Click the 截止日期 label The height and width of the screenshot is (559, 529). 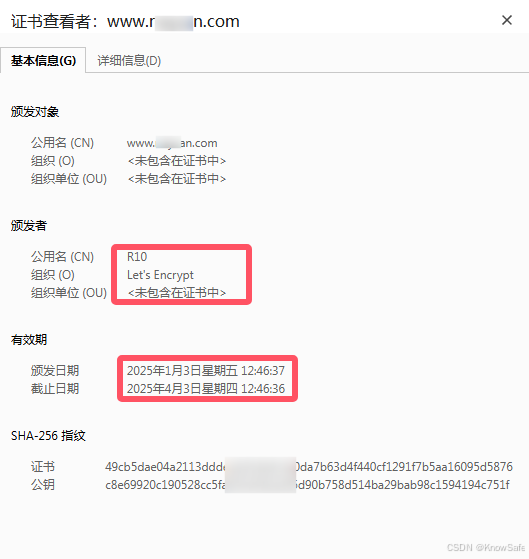click(x=55, y=389)
